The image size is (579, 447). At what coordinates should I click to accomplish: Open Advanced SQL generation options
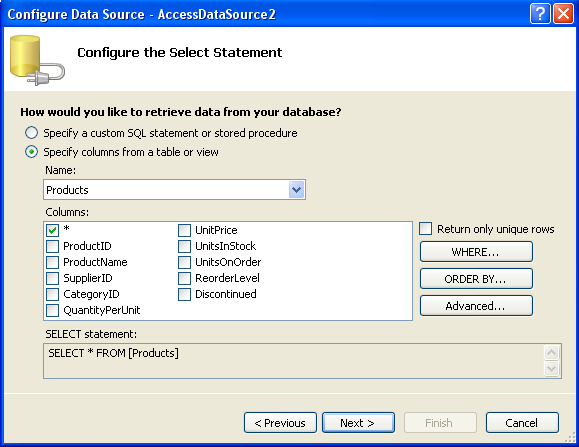[476, 306]
